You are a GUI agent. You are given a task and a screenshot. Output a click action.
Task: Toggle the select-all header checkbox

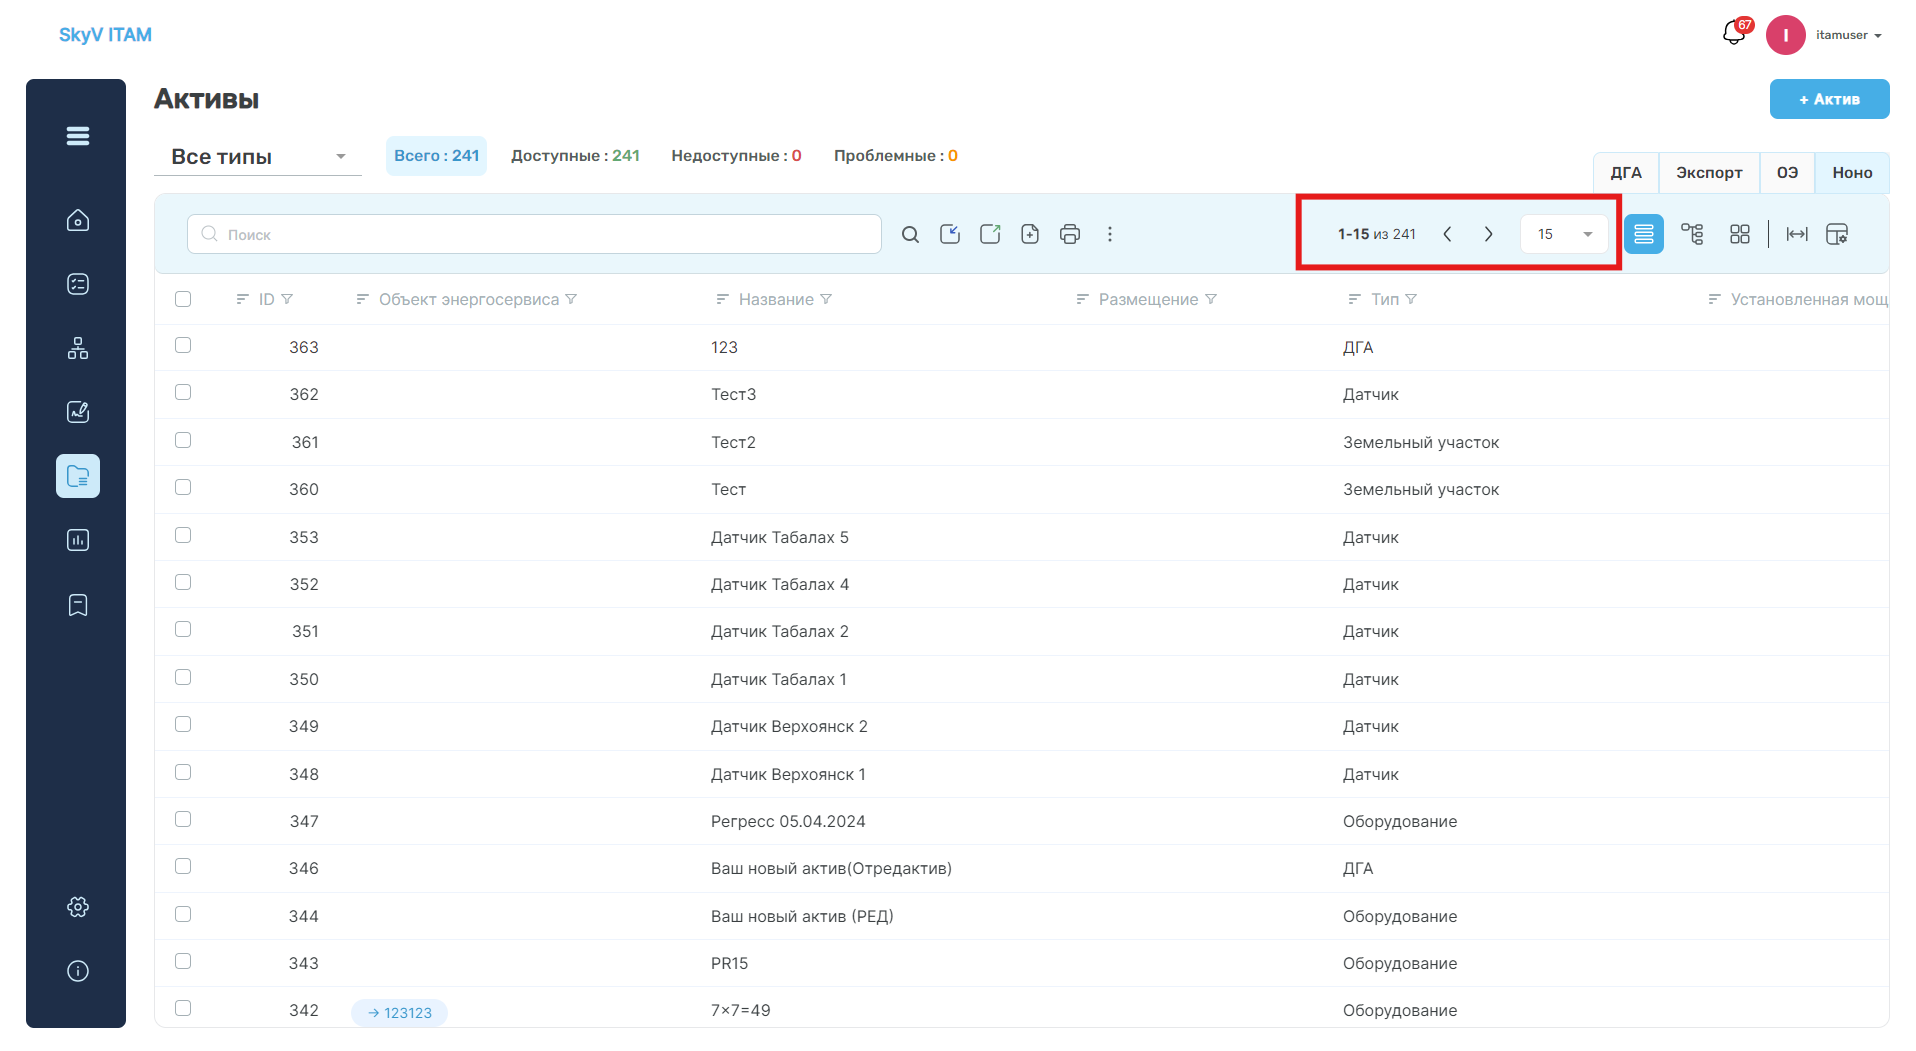click(x=183, y=299)
